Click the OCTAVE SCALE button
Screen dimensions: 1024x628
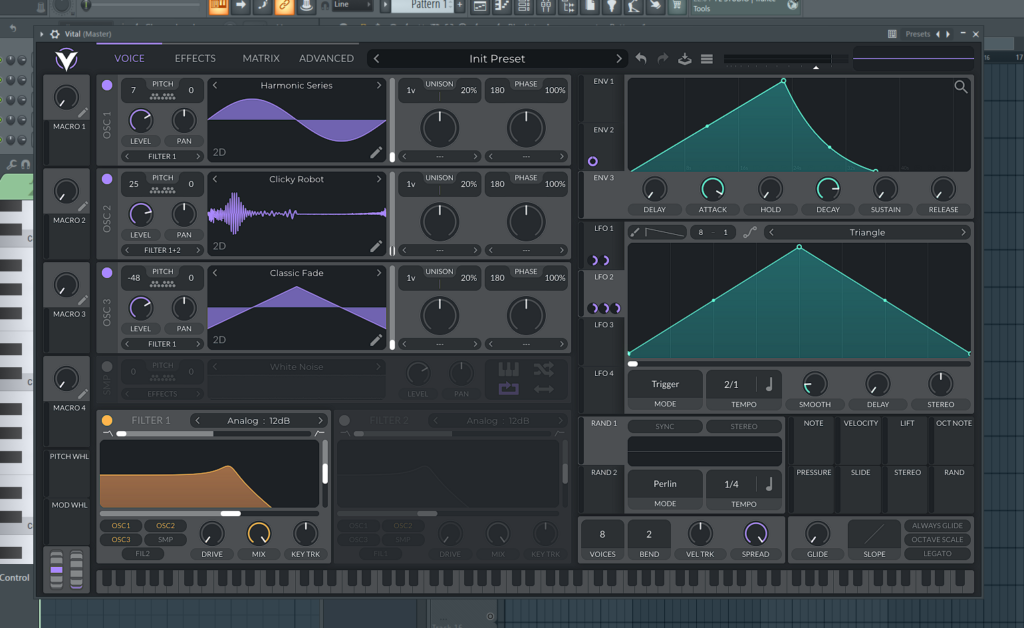(937, 540)
